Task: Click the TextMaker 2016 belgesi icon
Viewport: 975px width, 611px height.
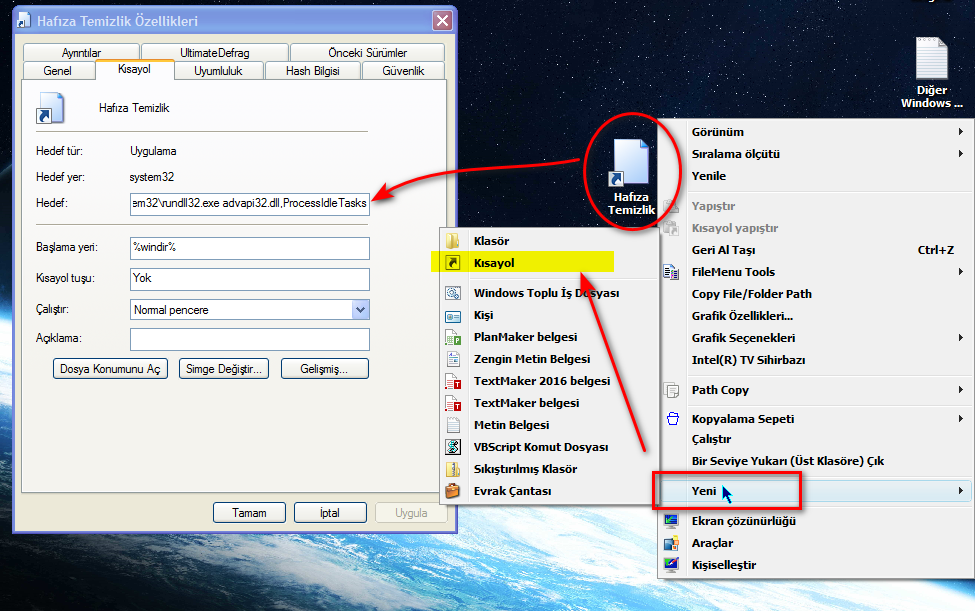Action: pyautogui.click(x=453, y=381)
